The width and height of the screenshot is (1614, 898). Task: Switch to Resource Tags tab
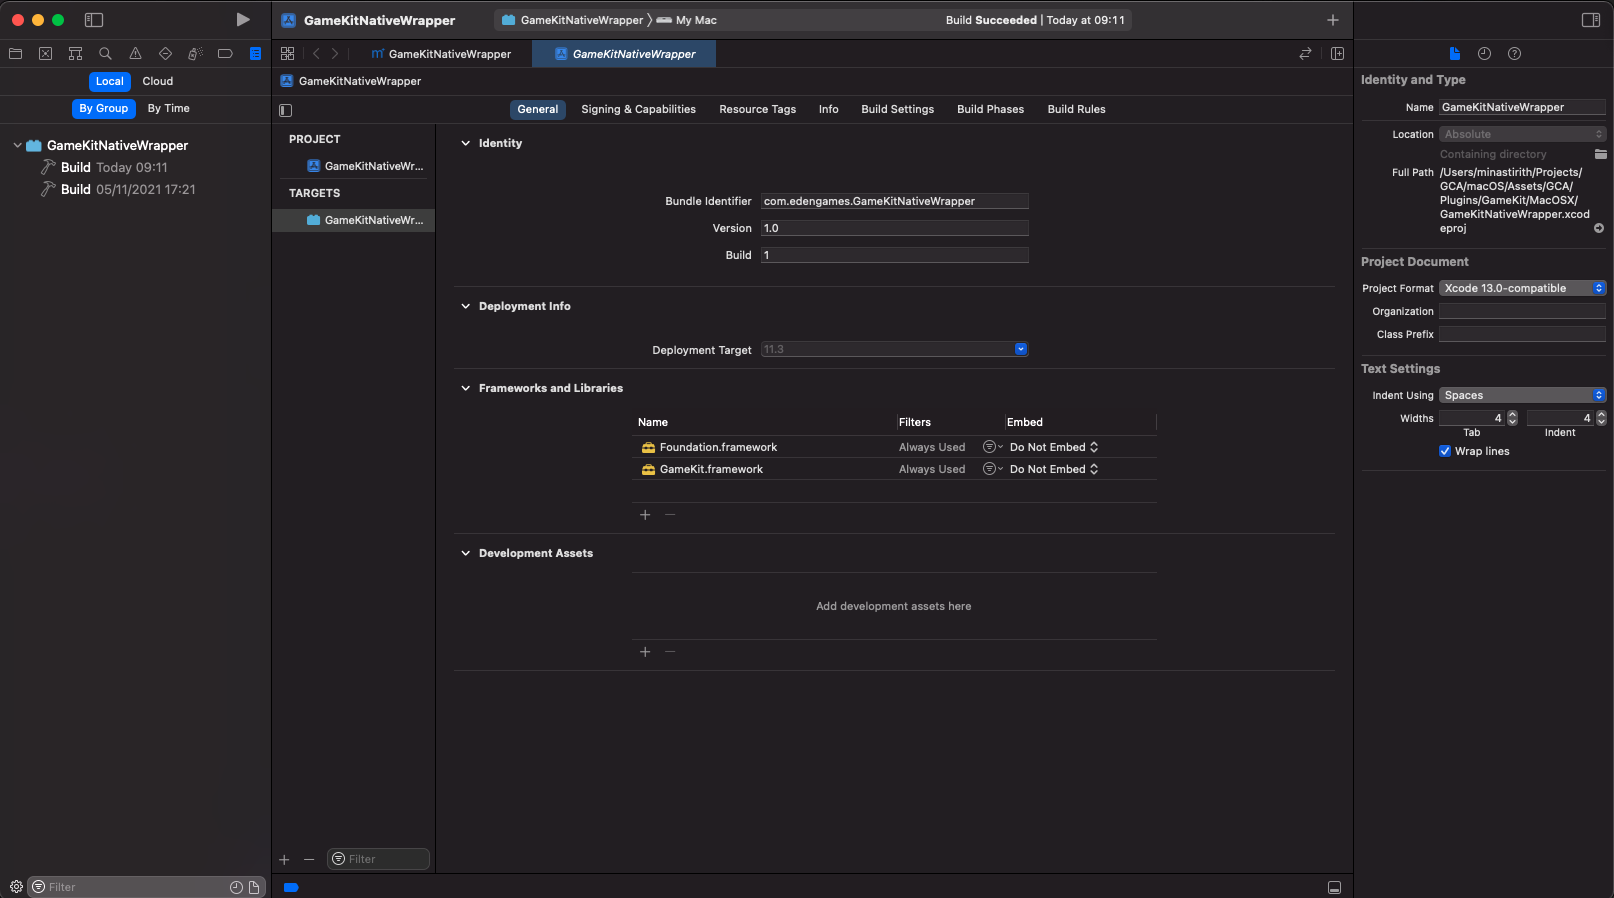[758, 110]
